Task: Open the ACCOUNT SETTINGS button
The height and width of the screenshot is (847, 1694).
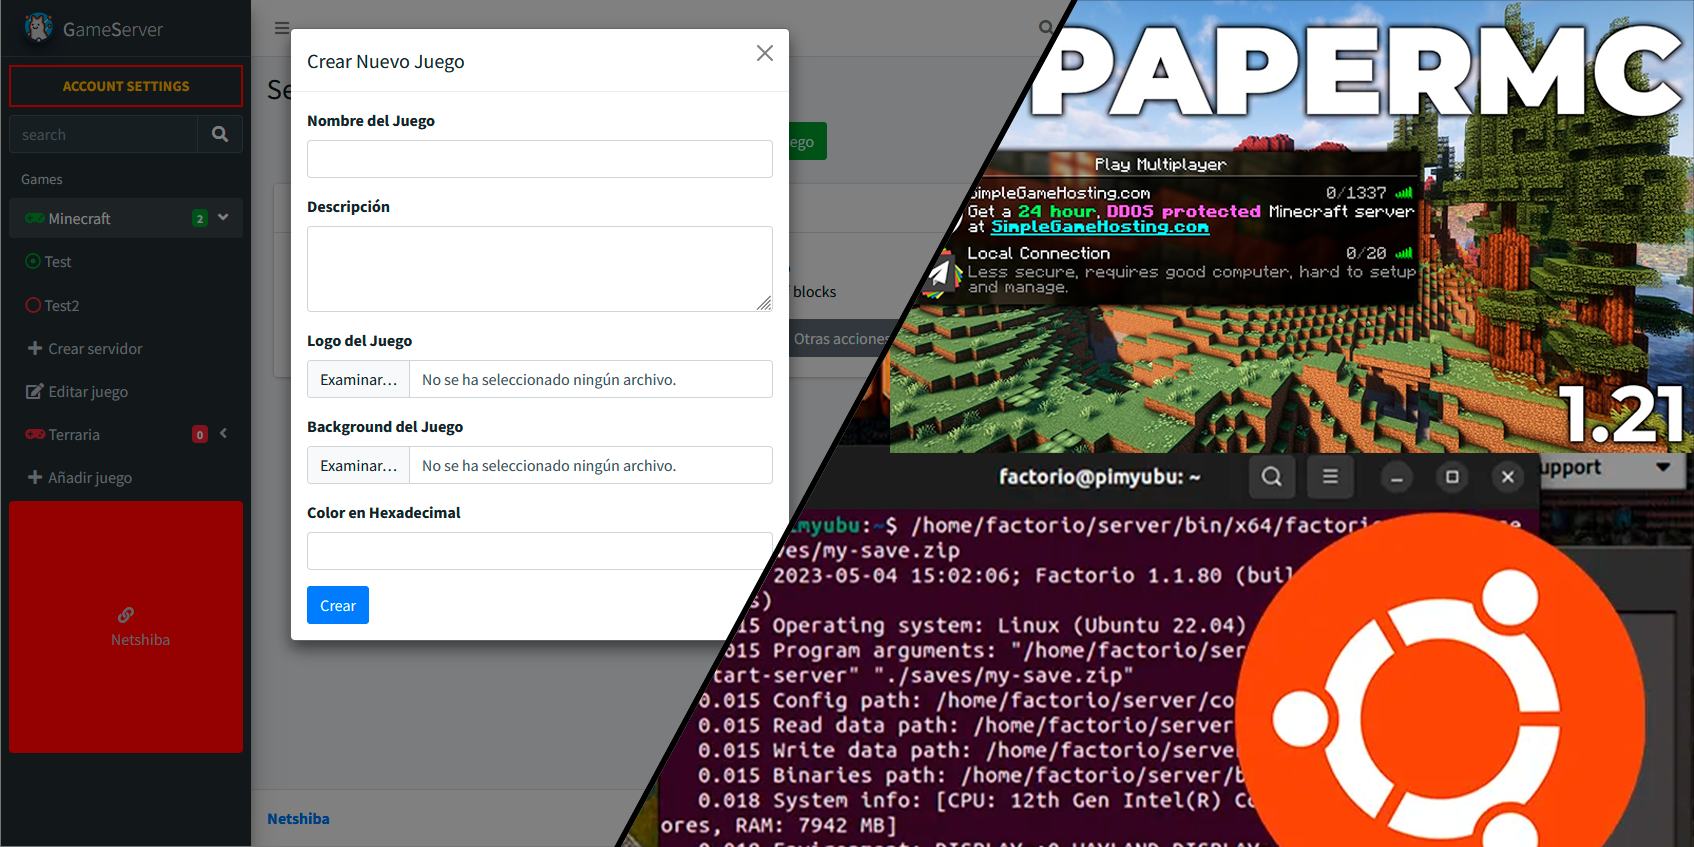Action: click(126, 86)
